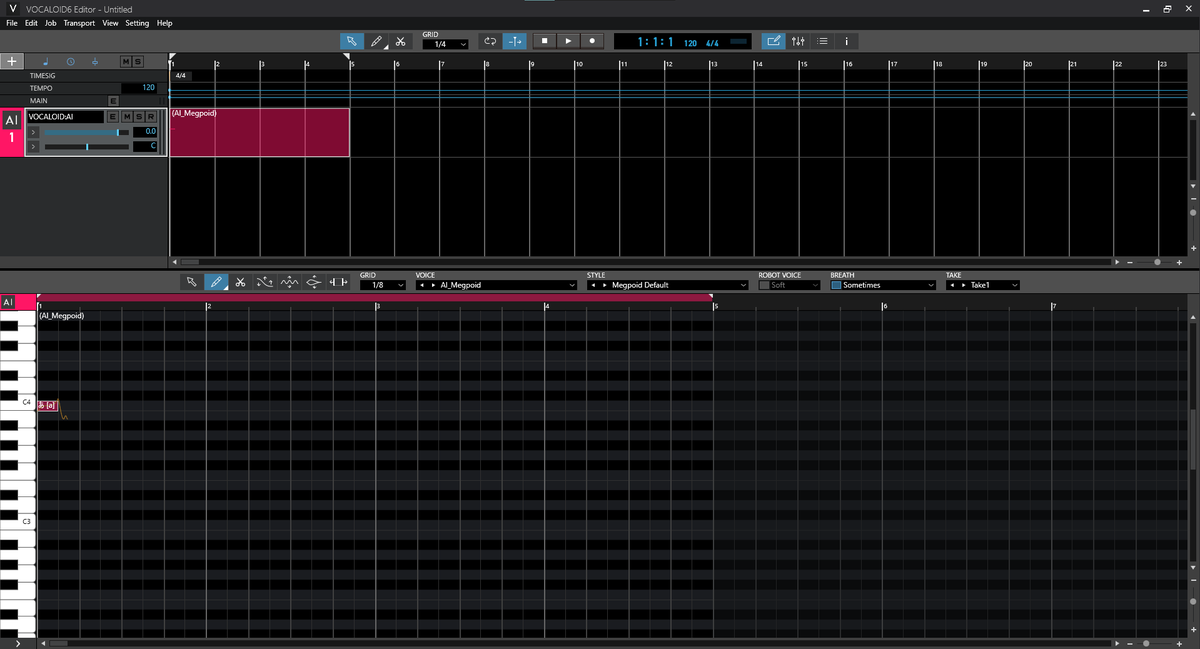Toggle loop playback icon
This screenshot has width=1200, height=649.
point(490,41)
